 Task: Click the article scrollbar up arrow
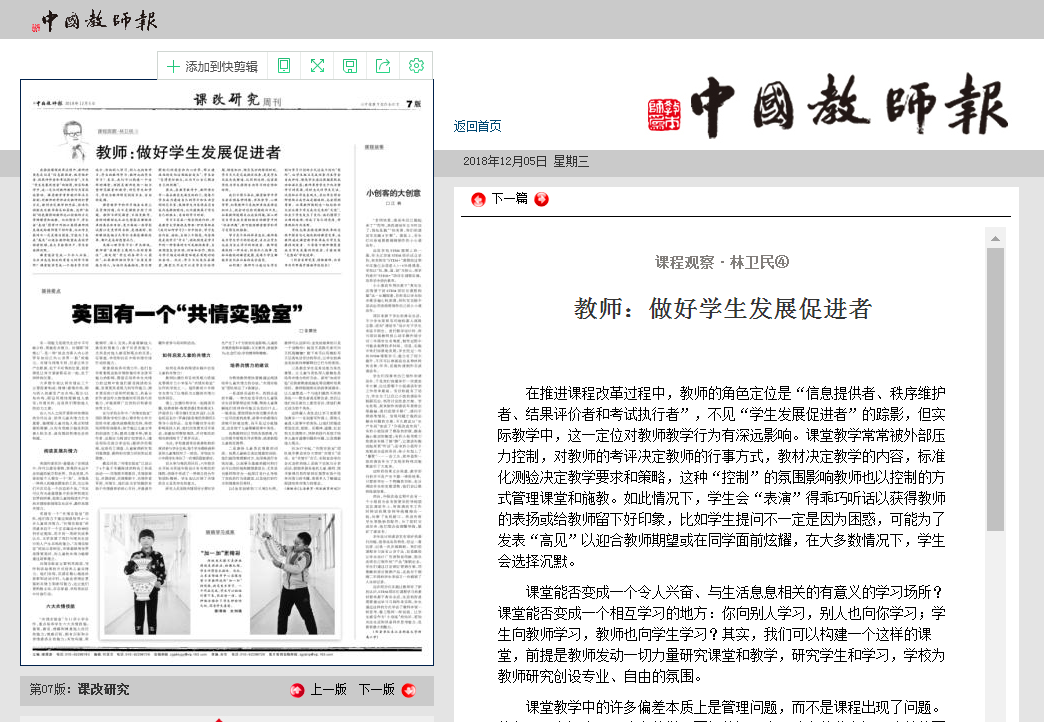pos(995,238)
